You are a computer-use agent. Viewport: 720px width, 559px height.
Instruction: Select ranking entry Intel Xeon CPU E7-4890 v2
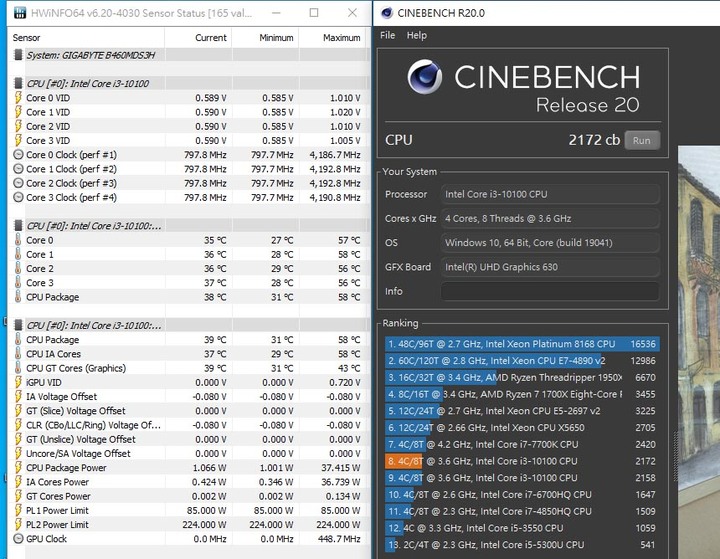coord(522,361)
